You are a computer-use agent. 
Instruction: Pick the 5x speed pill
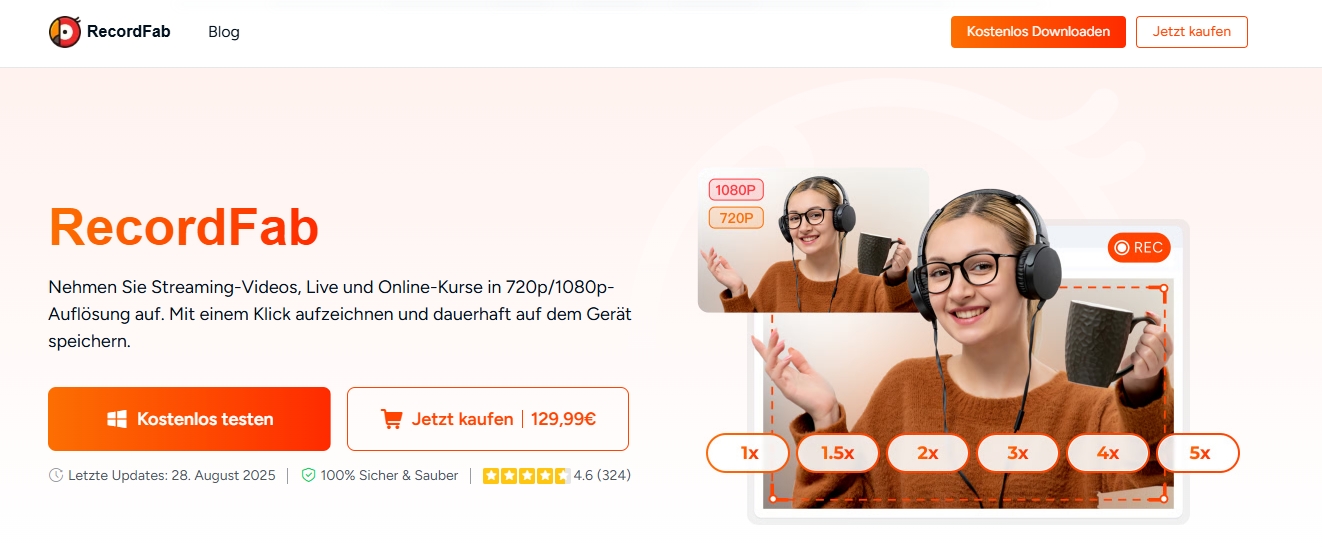(x=1198, y=453)
